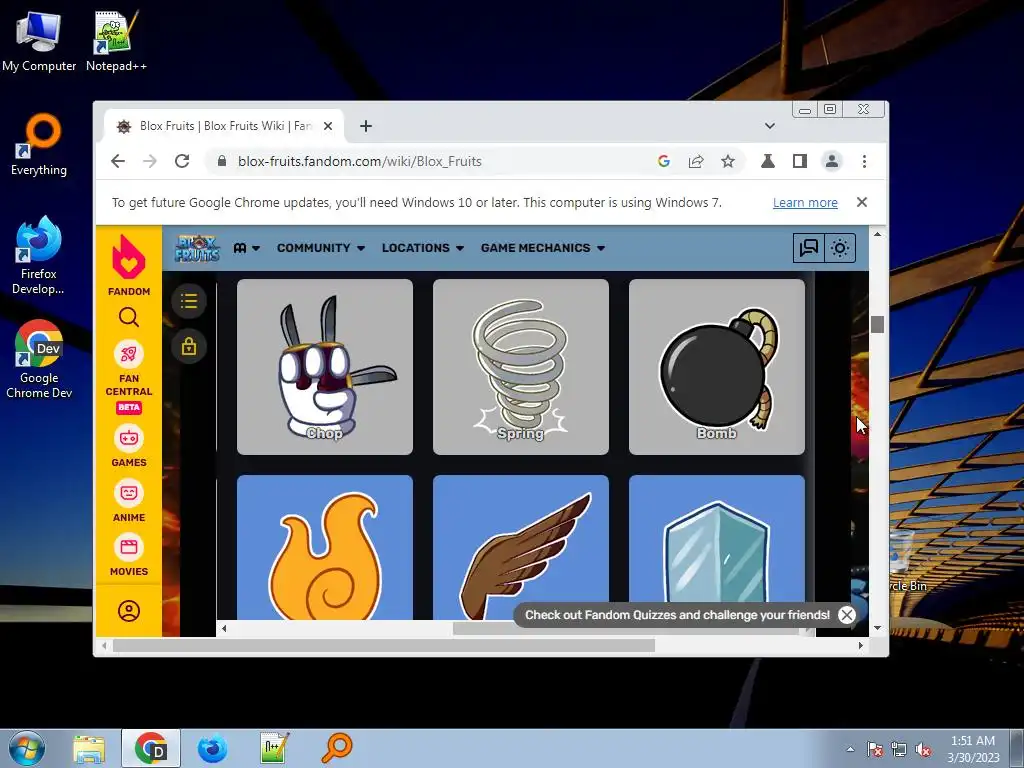Click the page vertical scrollbar thumb
This screenshot has height=768, width=1024.
coord(877,325)
